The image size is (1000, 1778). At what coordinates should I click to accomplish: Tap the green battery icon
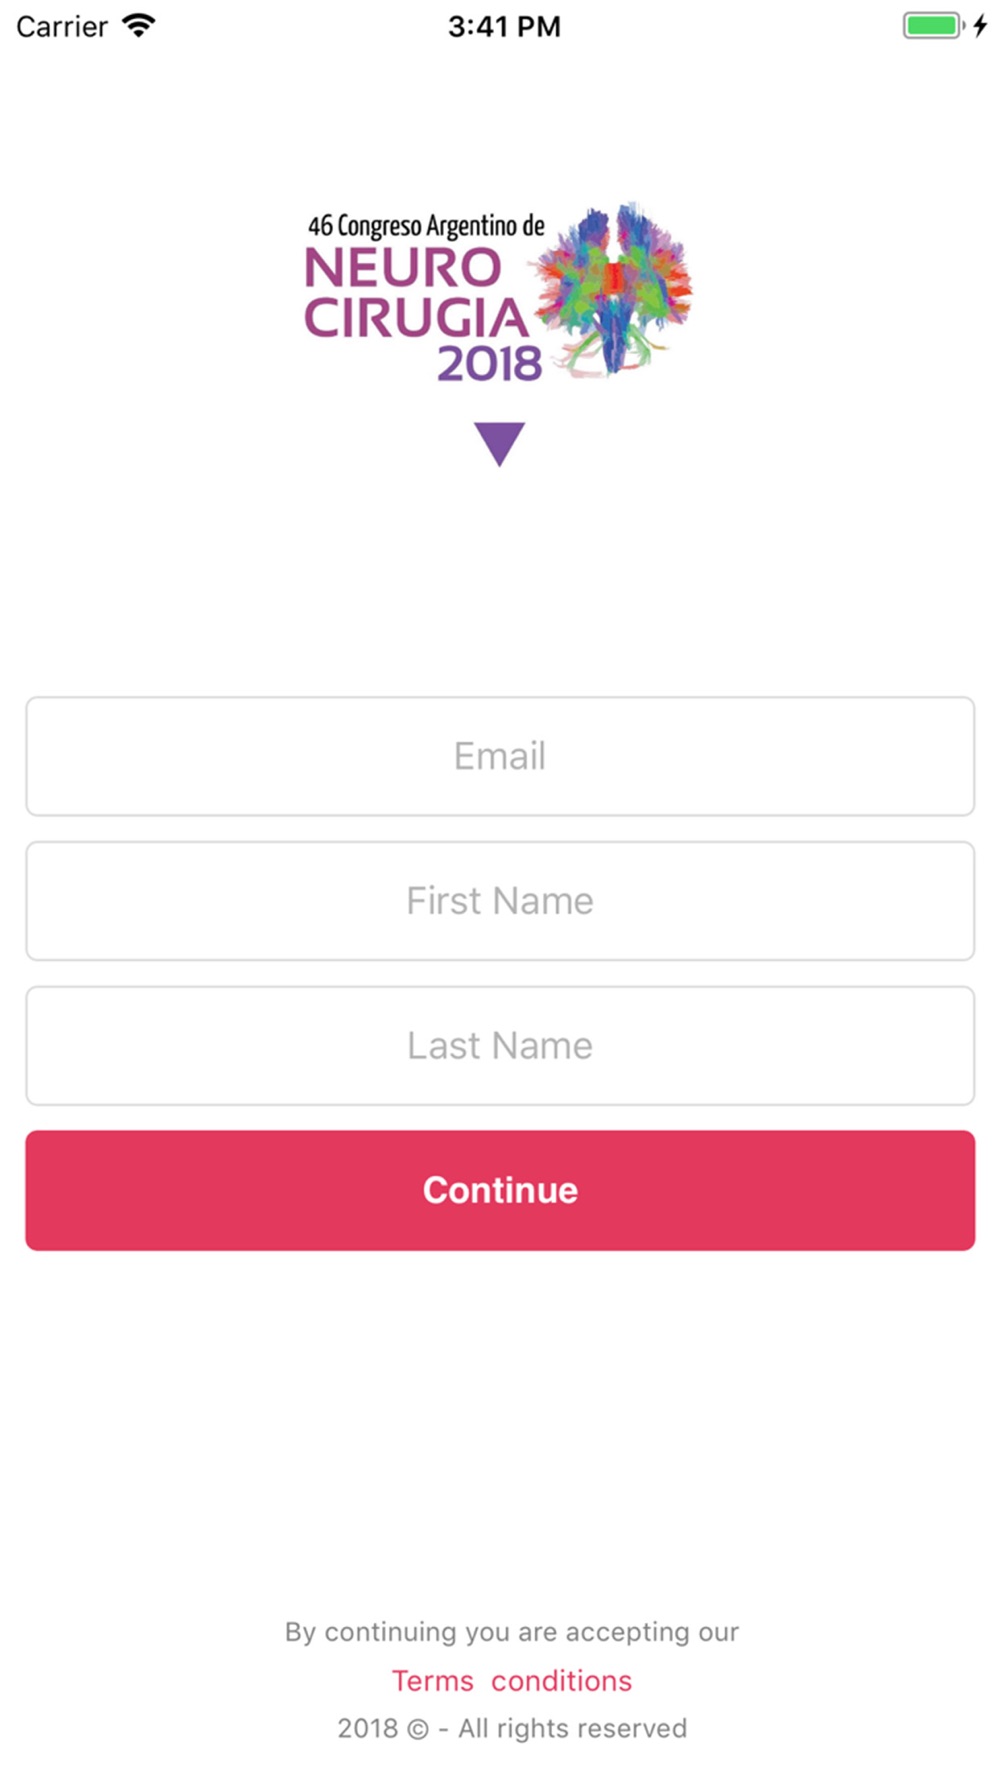coord(934,26)
